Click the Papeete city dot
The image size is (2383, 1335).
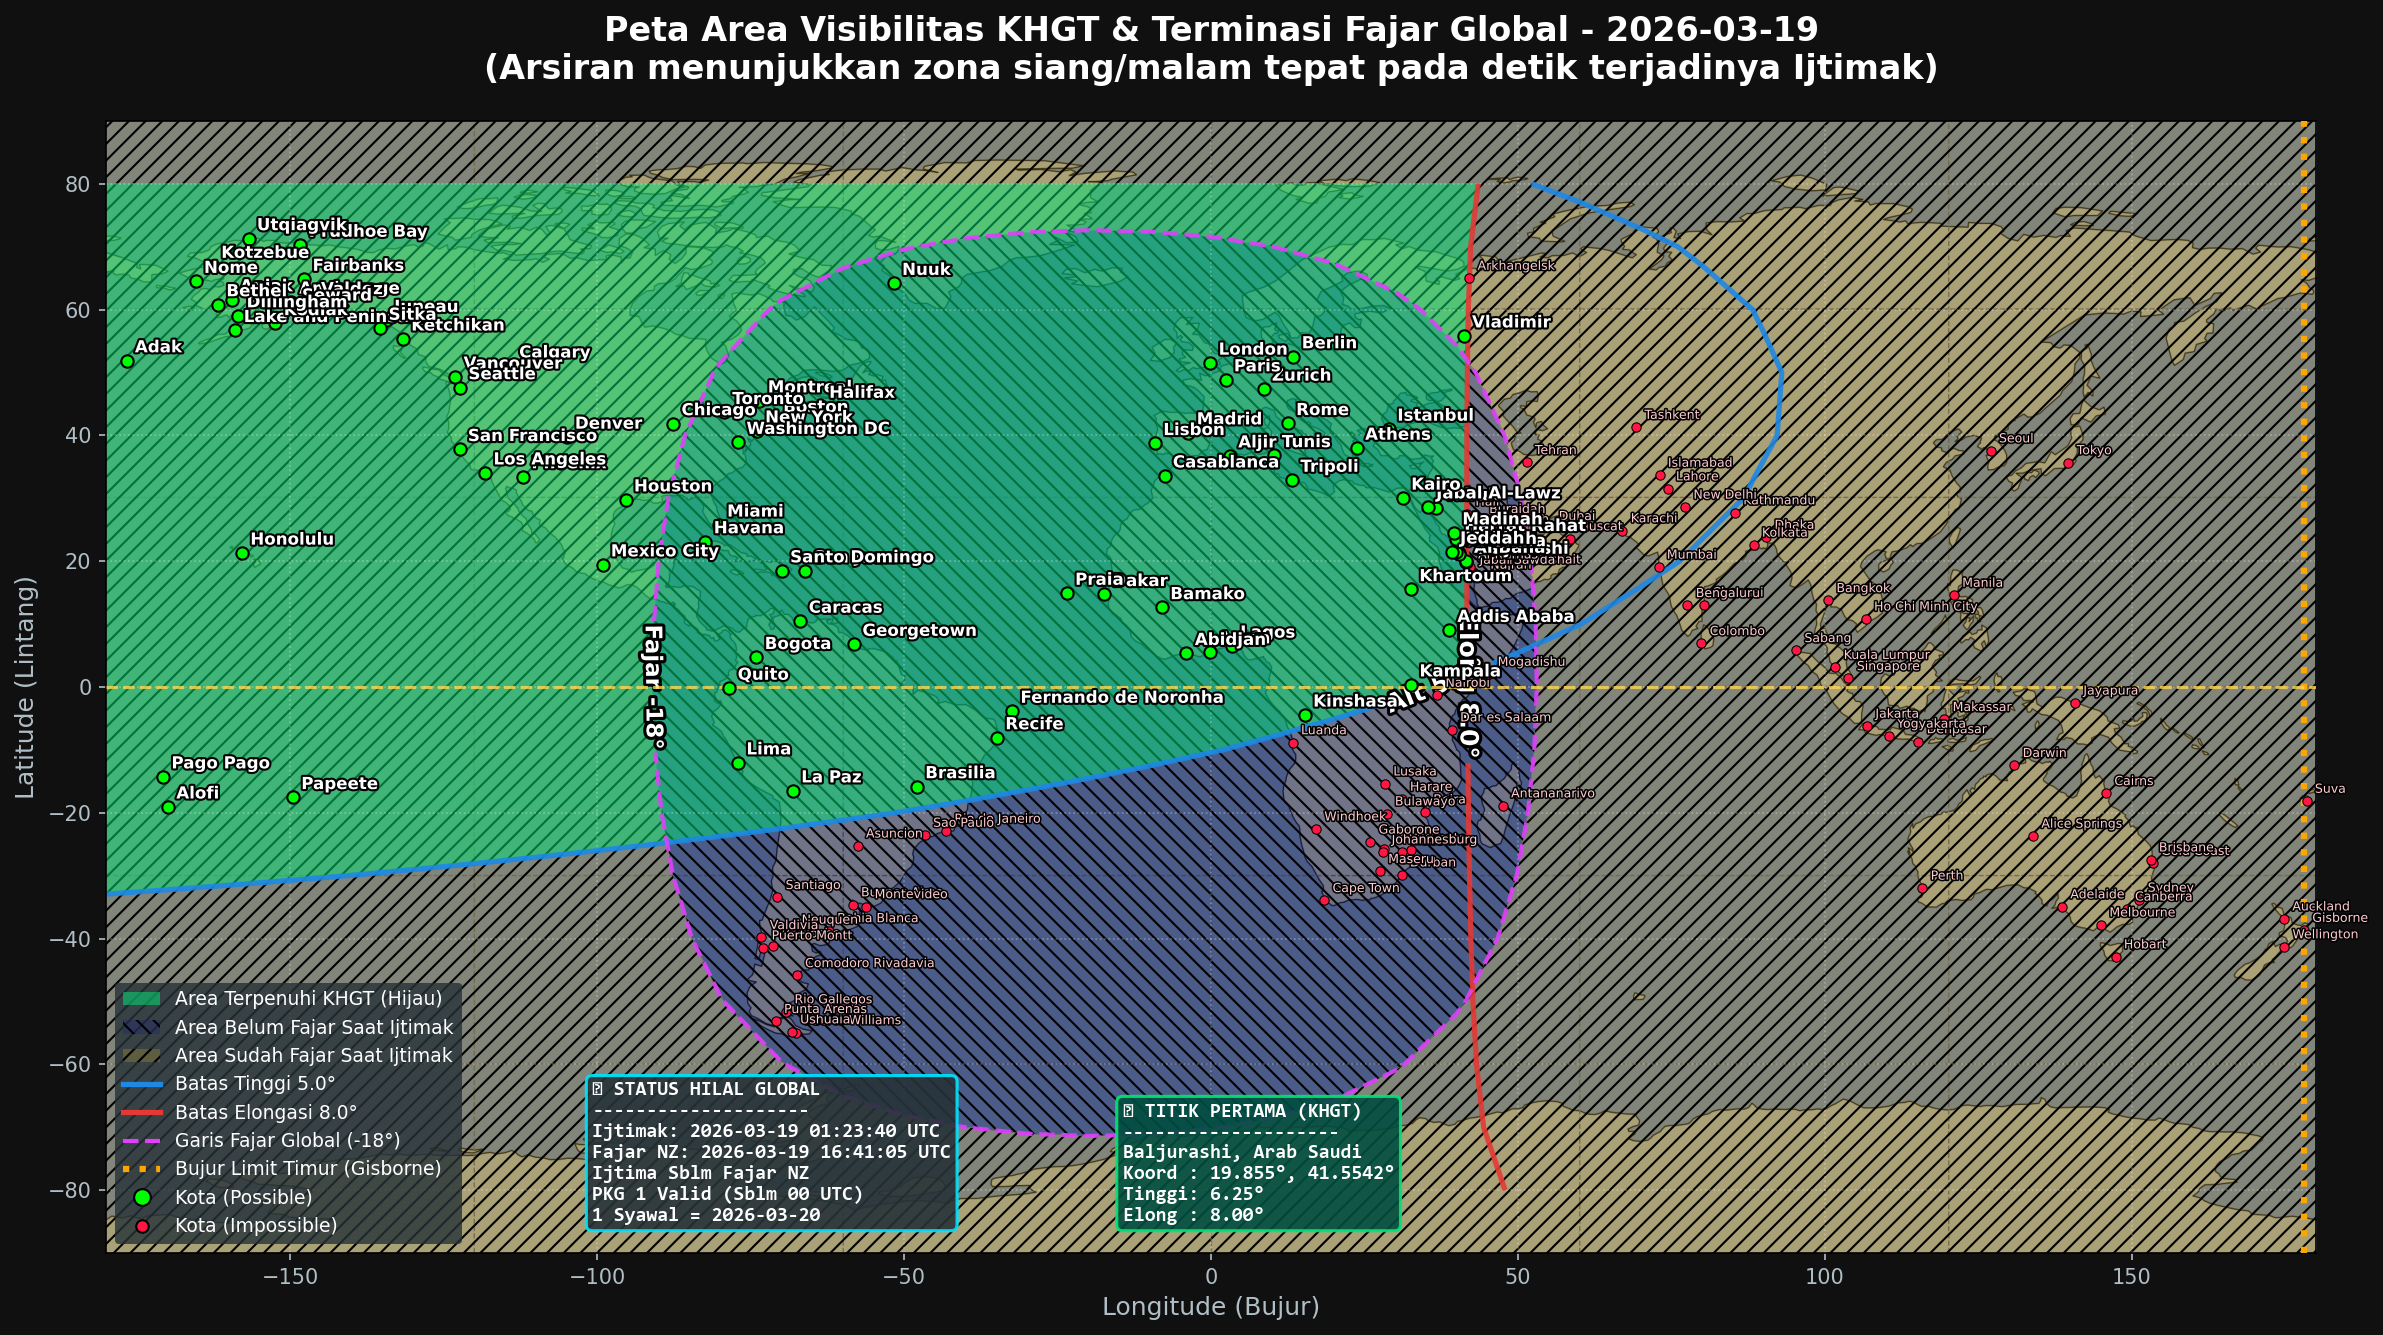pyautogui.click(x=293, y=797)
